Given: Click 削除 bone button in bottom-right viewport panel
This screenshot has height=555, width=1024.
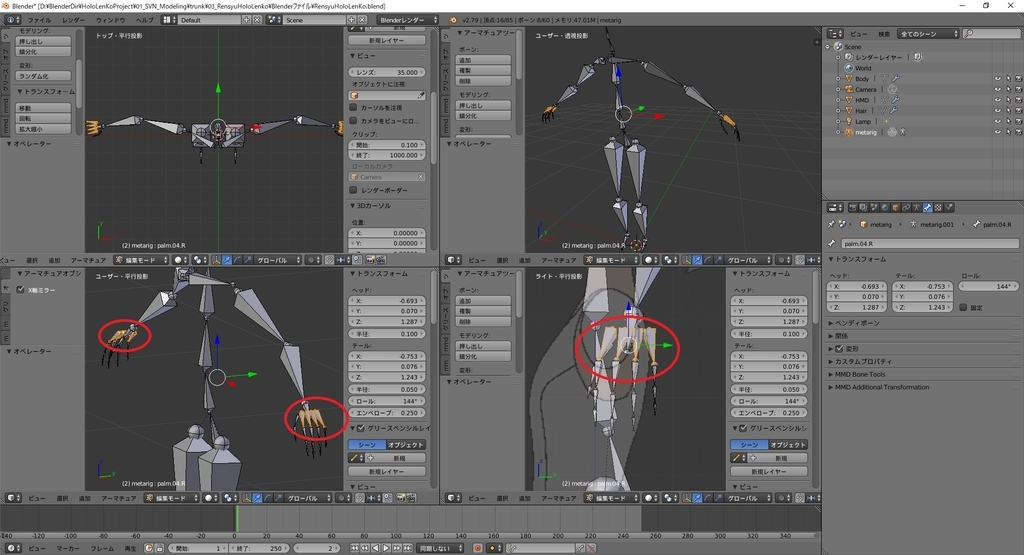Looking at the screenshot, I should click(x=483, y=322).
